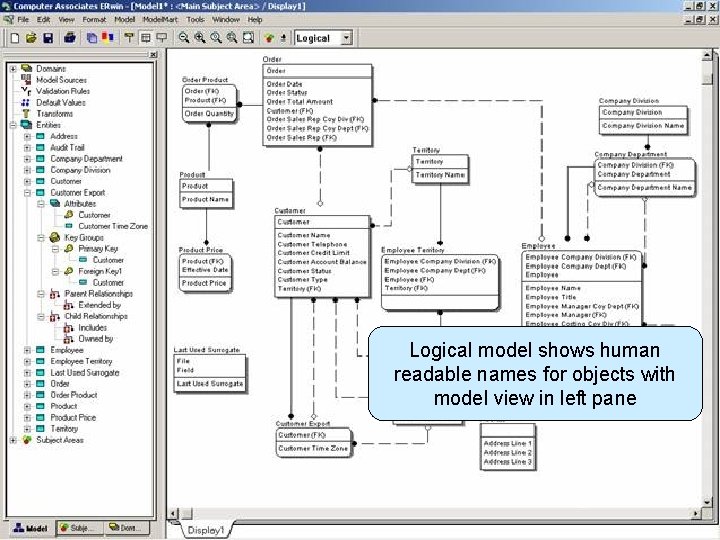Click the Save floppy disk icon
This screenshot has height=540, width=720.
(x=48, y=38)
